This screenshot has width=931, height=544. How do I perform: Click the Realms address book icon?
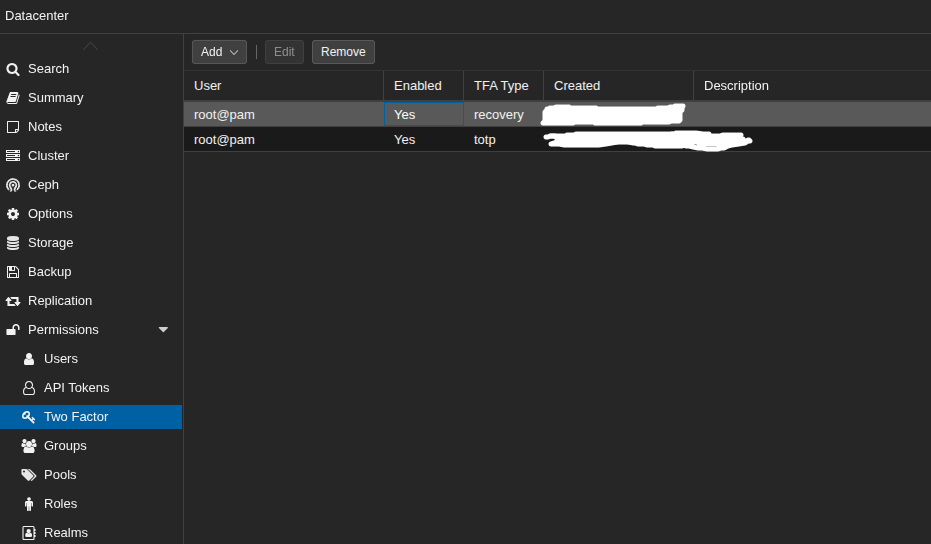[28, 533]
